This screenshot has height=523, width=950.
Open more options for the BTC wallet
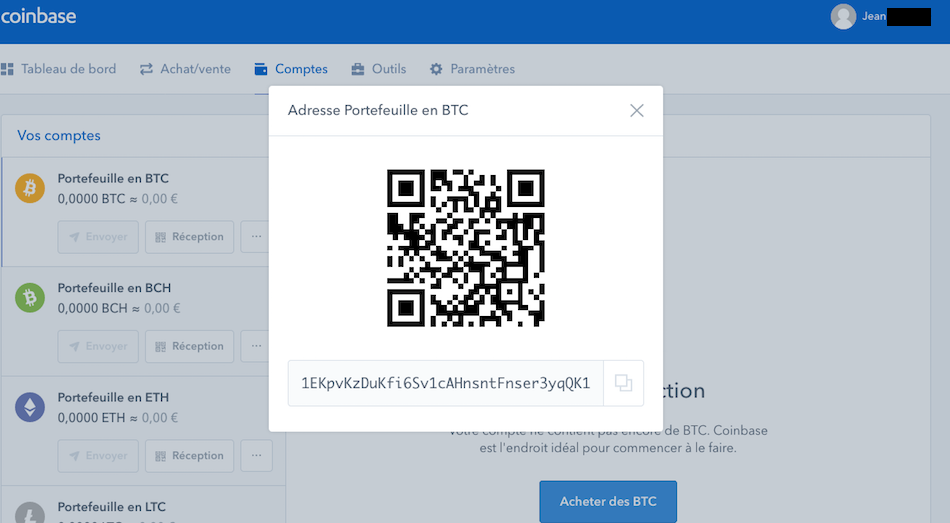point(256,237)
